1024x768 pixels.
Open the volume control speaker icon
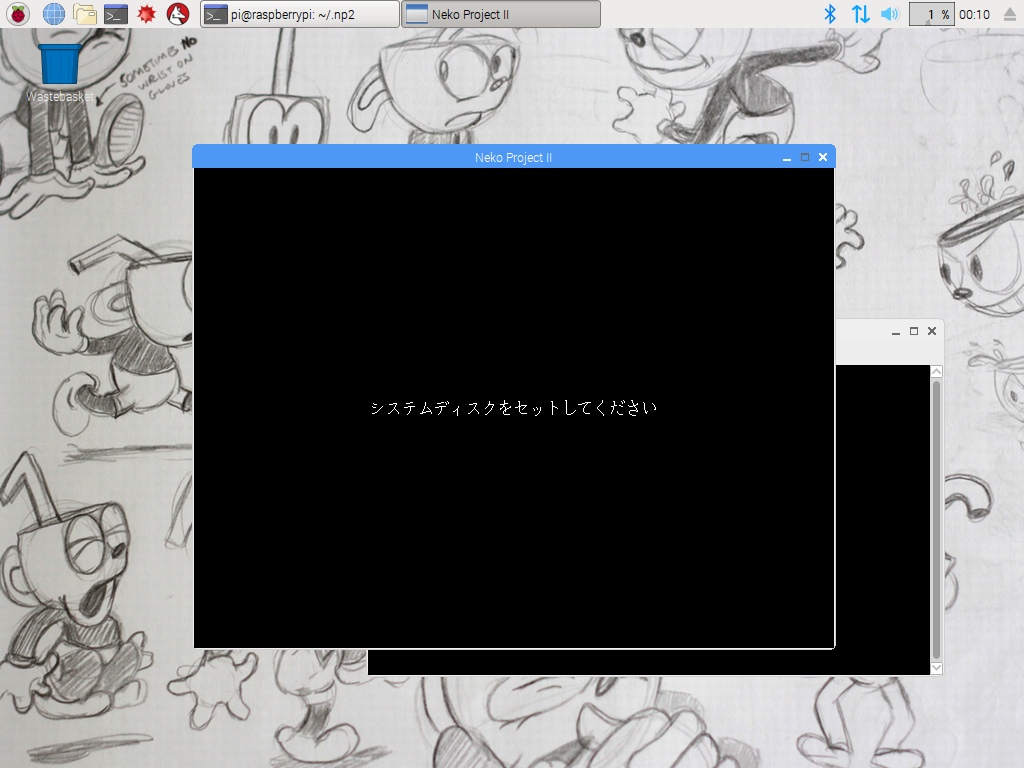[x=889, y=14]
